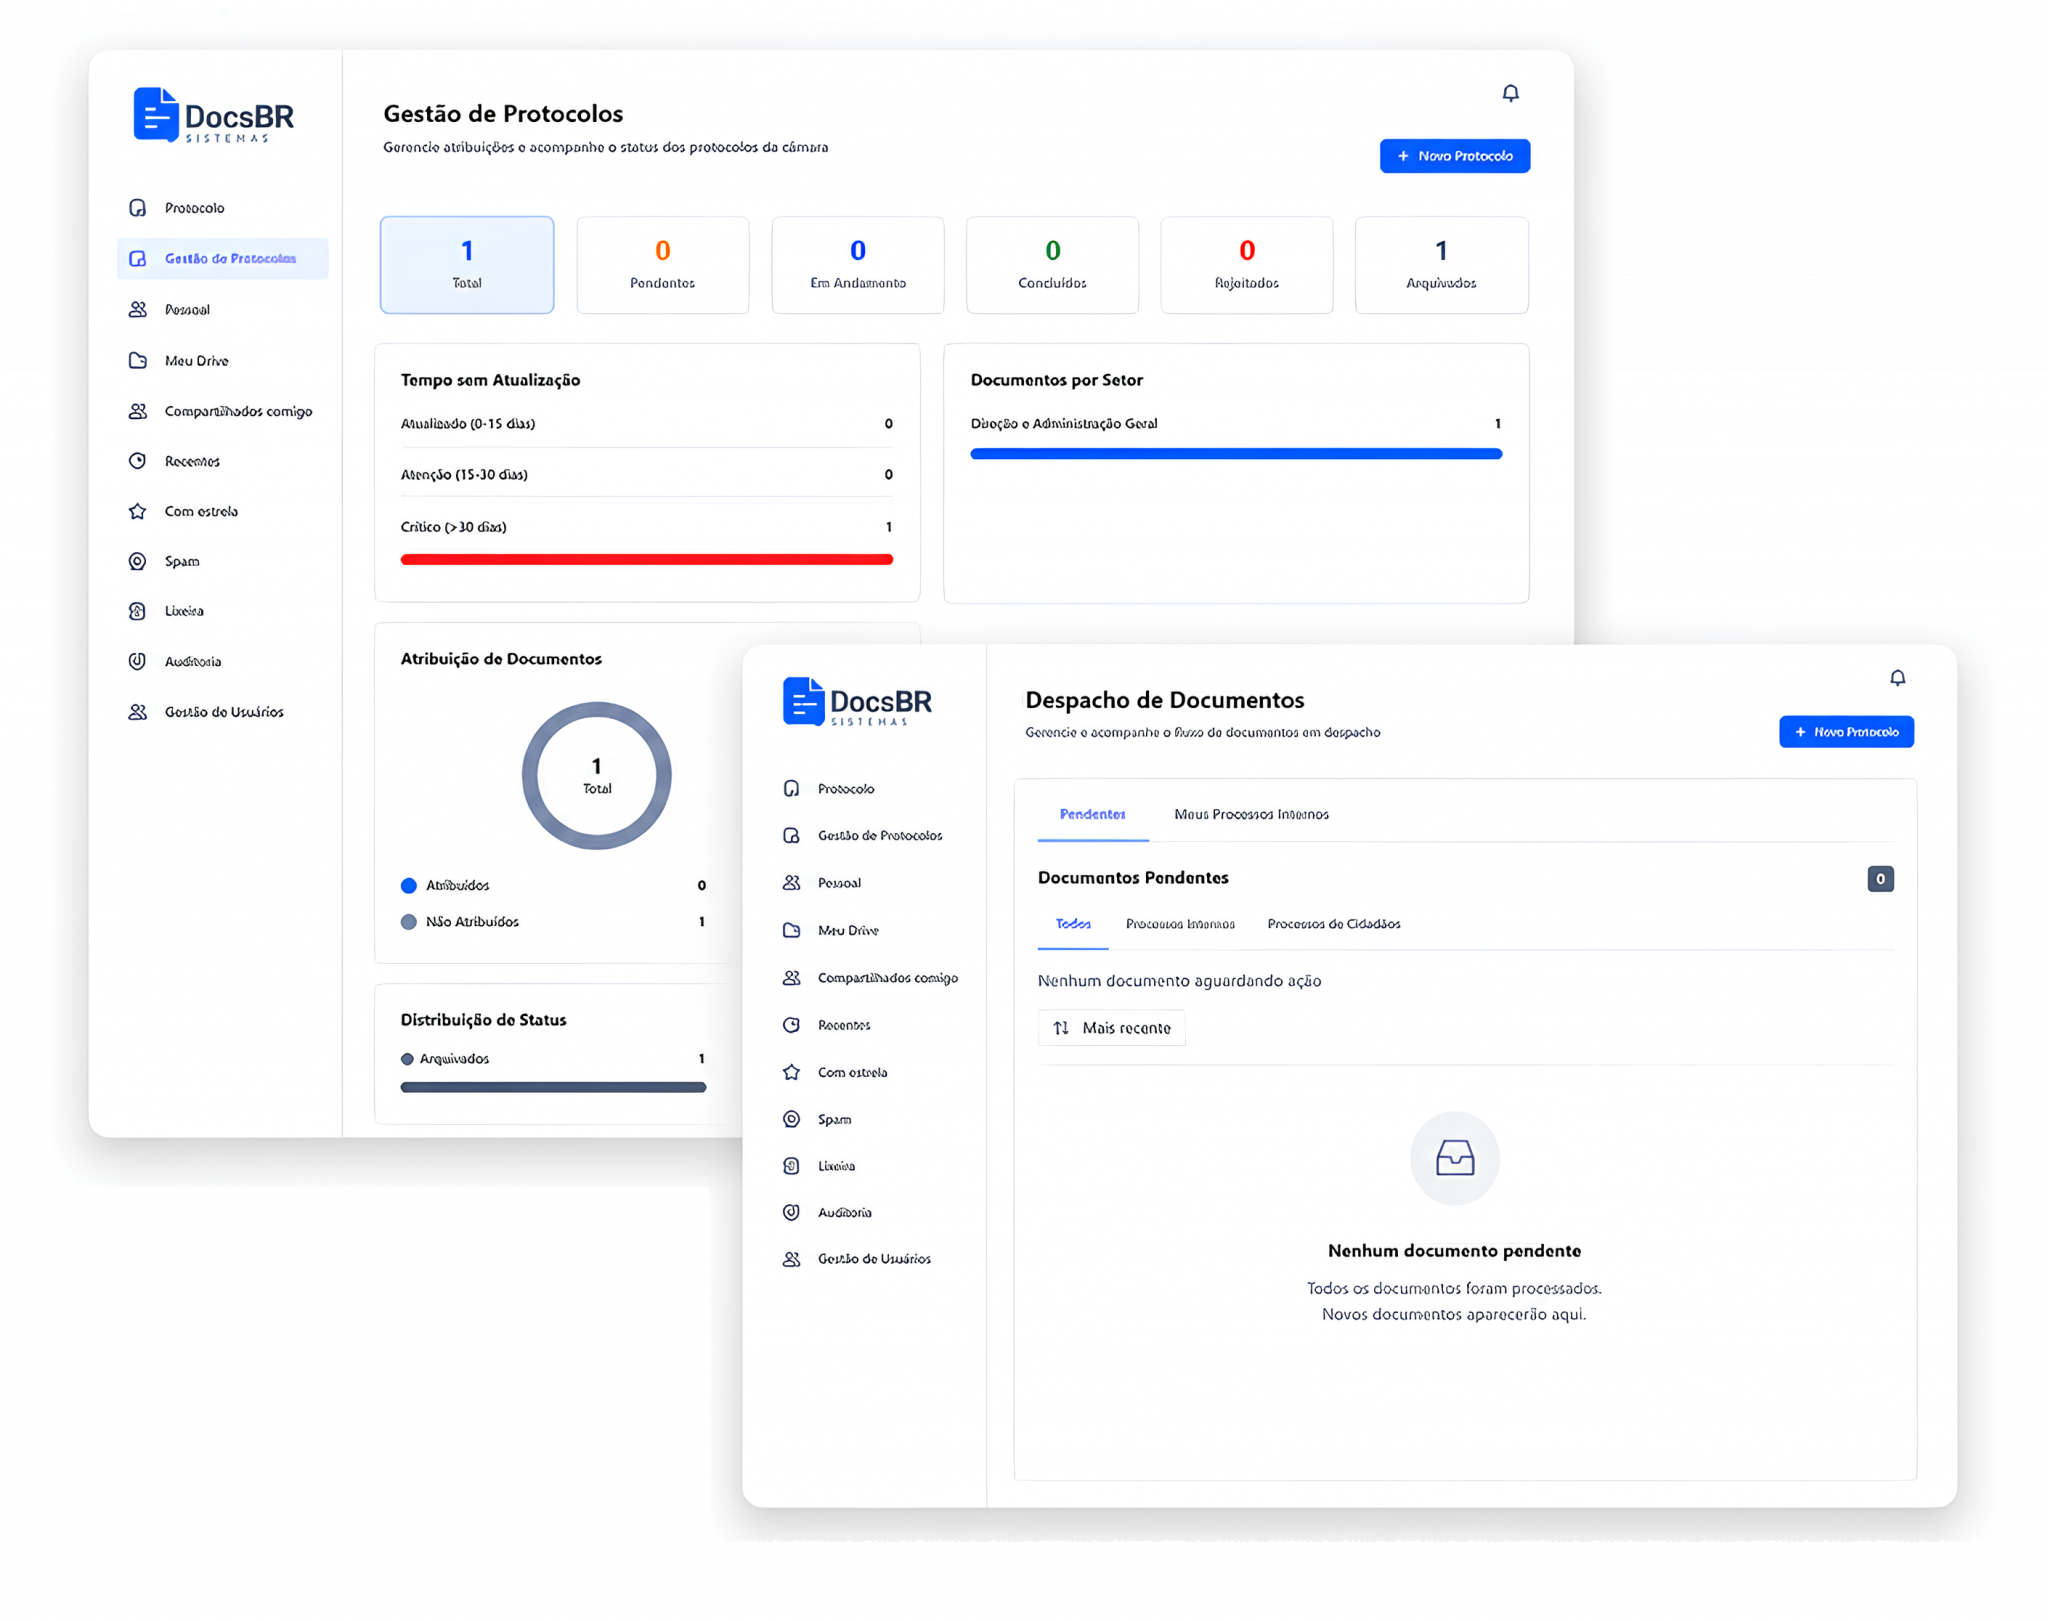Click the blue Atribuídos legend dot
2048x1621 pixels.
tap(408, 886)
